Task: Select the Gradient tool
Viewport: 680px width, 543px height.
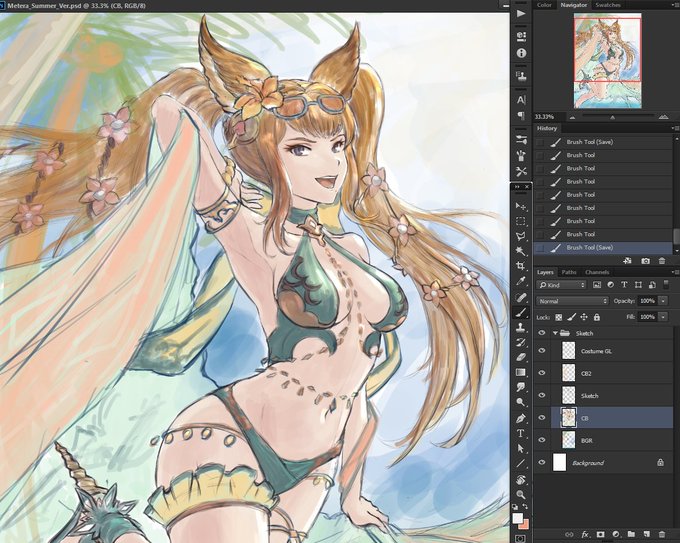Action: point(521,372)
